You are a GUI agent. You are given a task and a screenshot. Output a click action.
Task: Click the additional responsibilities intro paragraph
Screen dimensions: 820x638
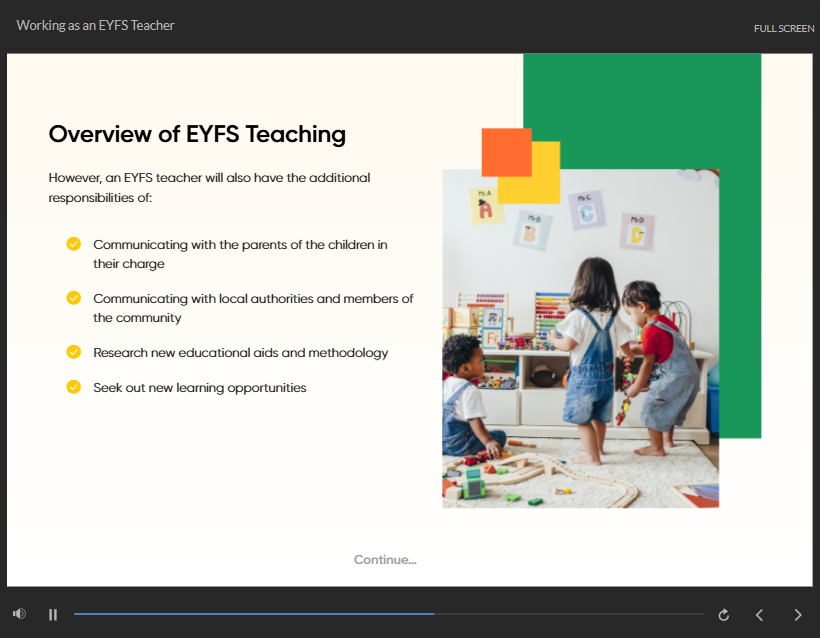pyautogui.click(x=209, y=188)
